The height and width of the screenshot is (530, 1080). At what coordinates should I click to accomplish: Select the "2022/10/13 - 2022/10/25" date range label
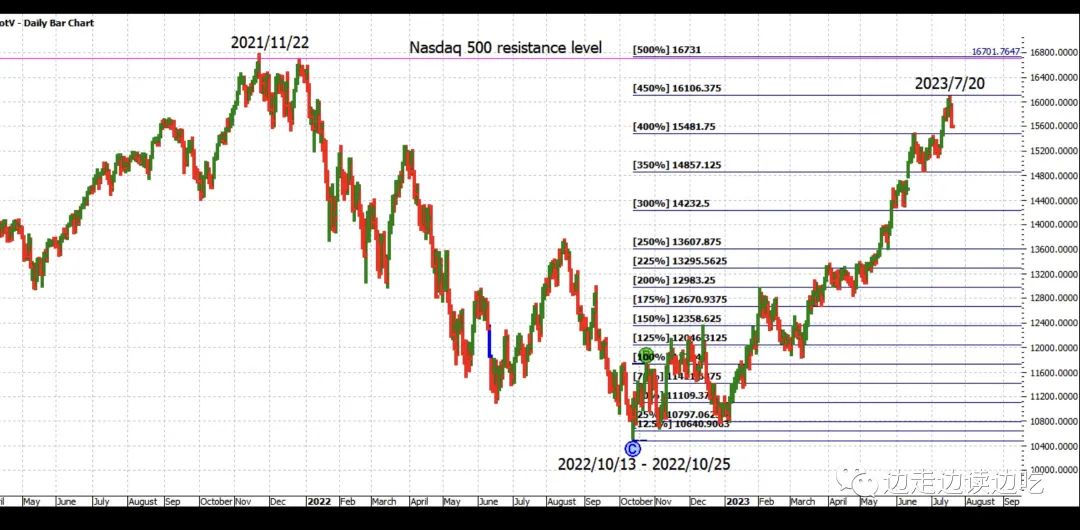(x=644, y=464)
